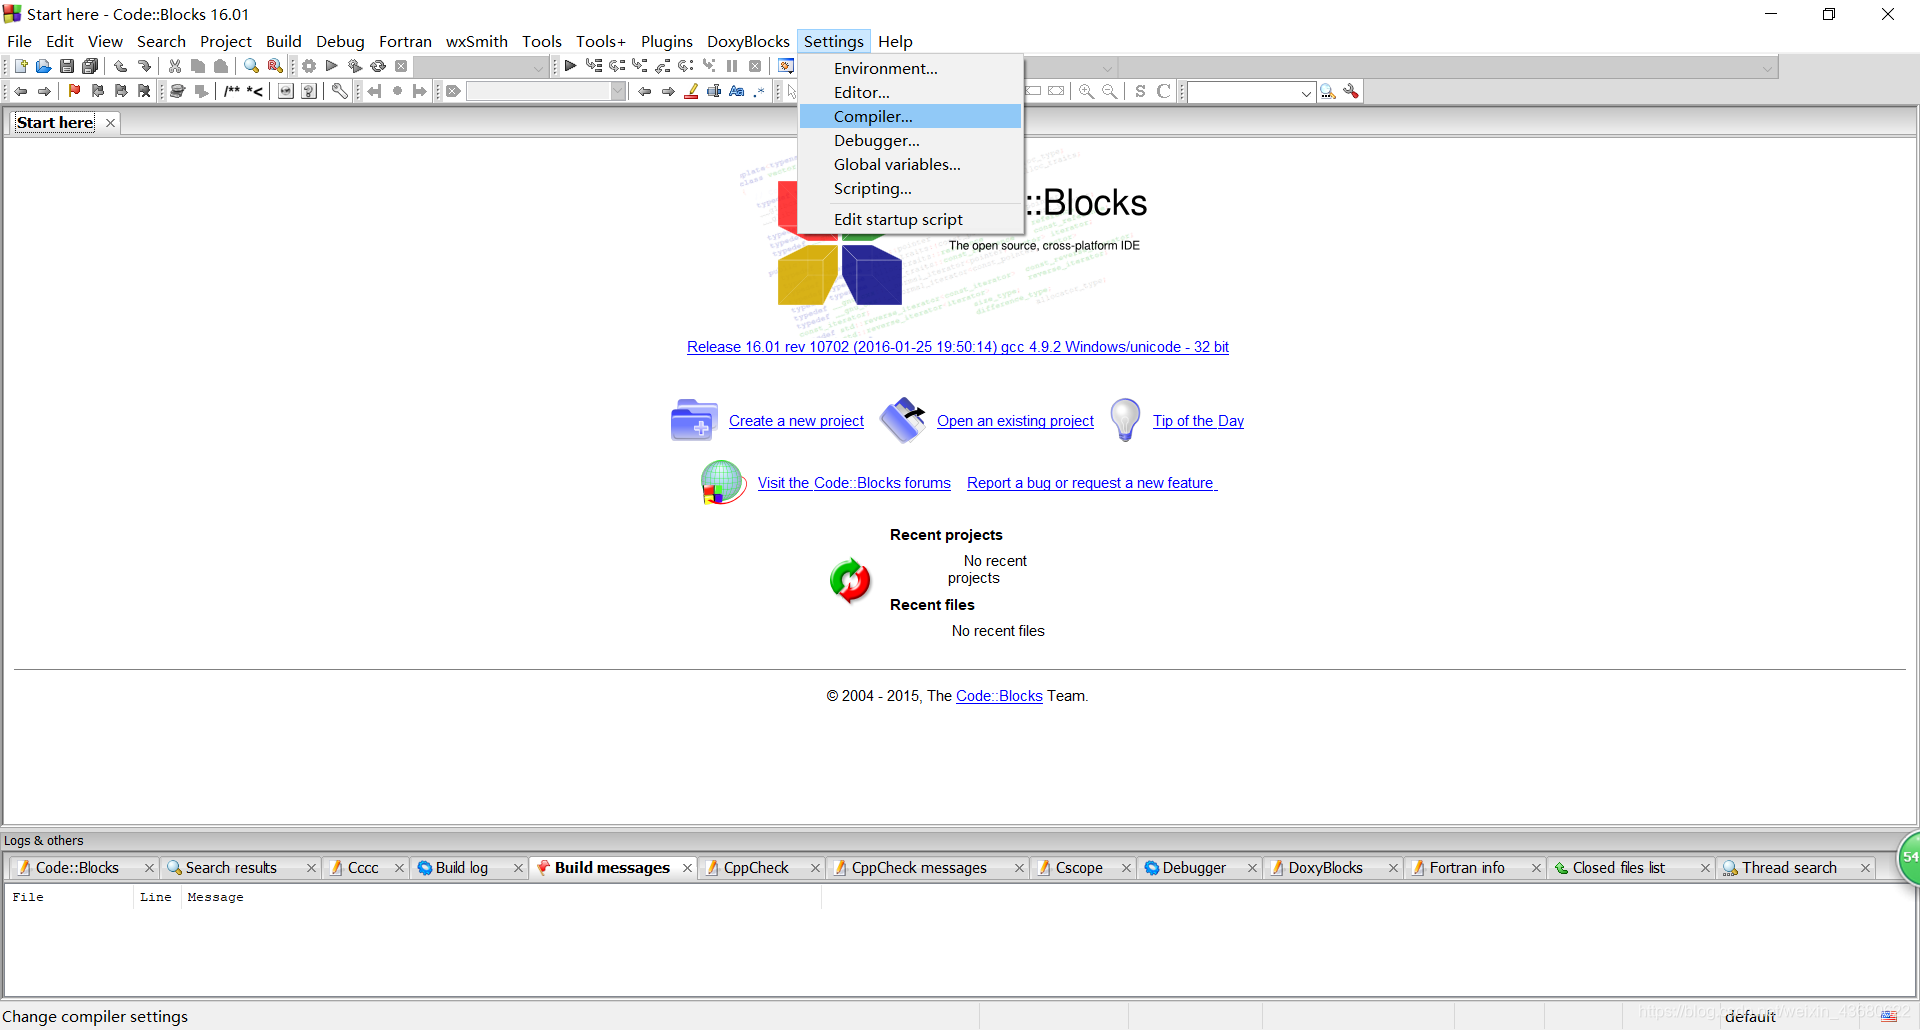Screen dimensions: 1920x1030
Task: Click the Tip of the Day link
Action: coord(1198,421)
